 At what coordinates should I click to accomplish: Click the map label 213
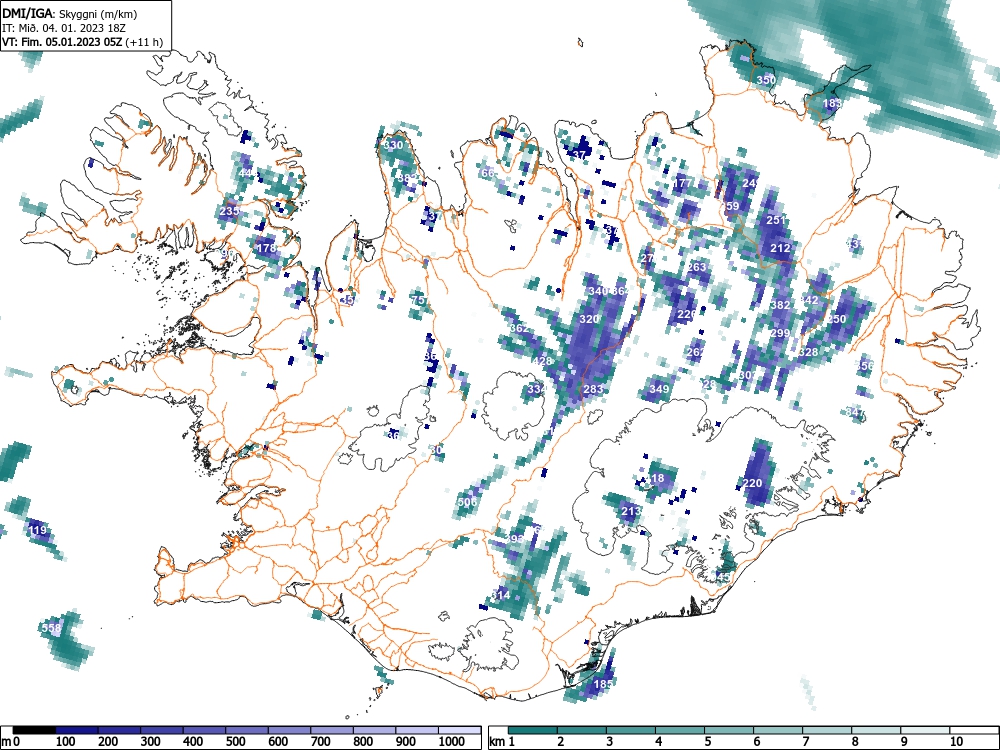tap(631, 511)
